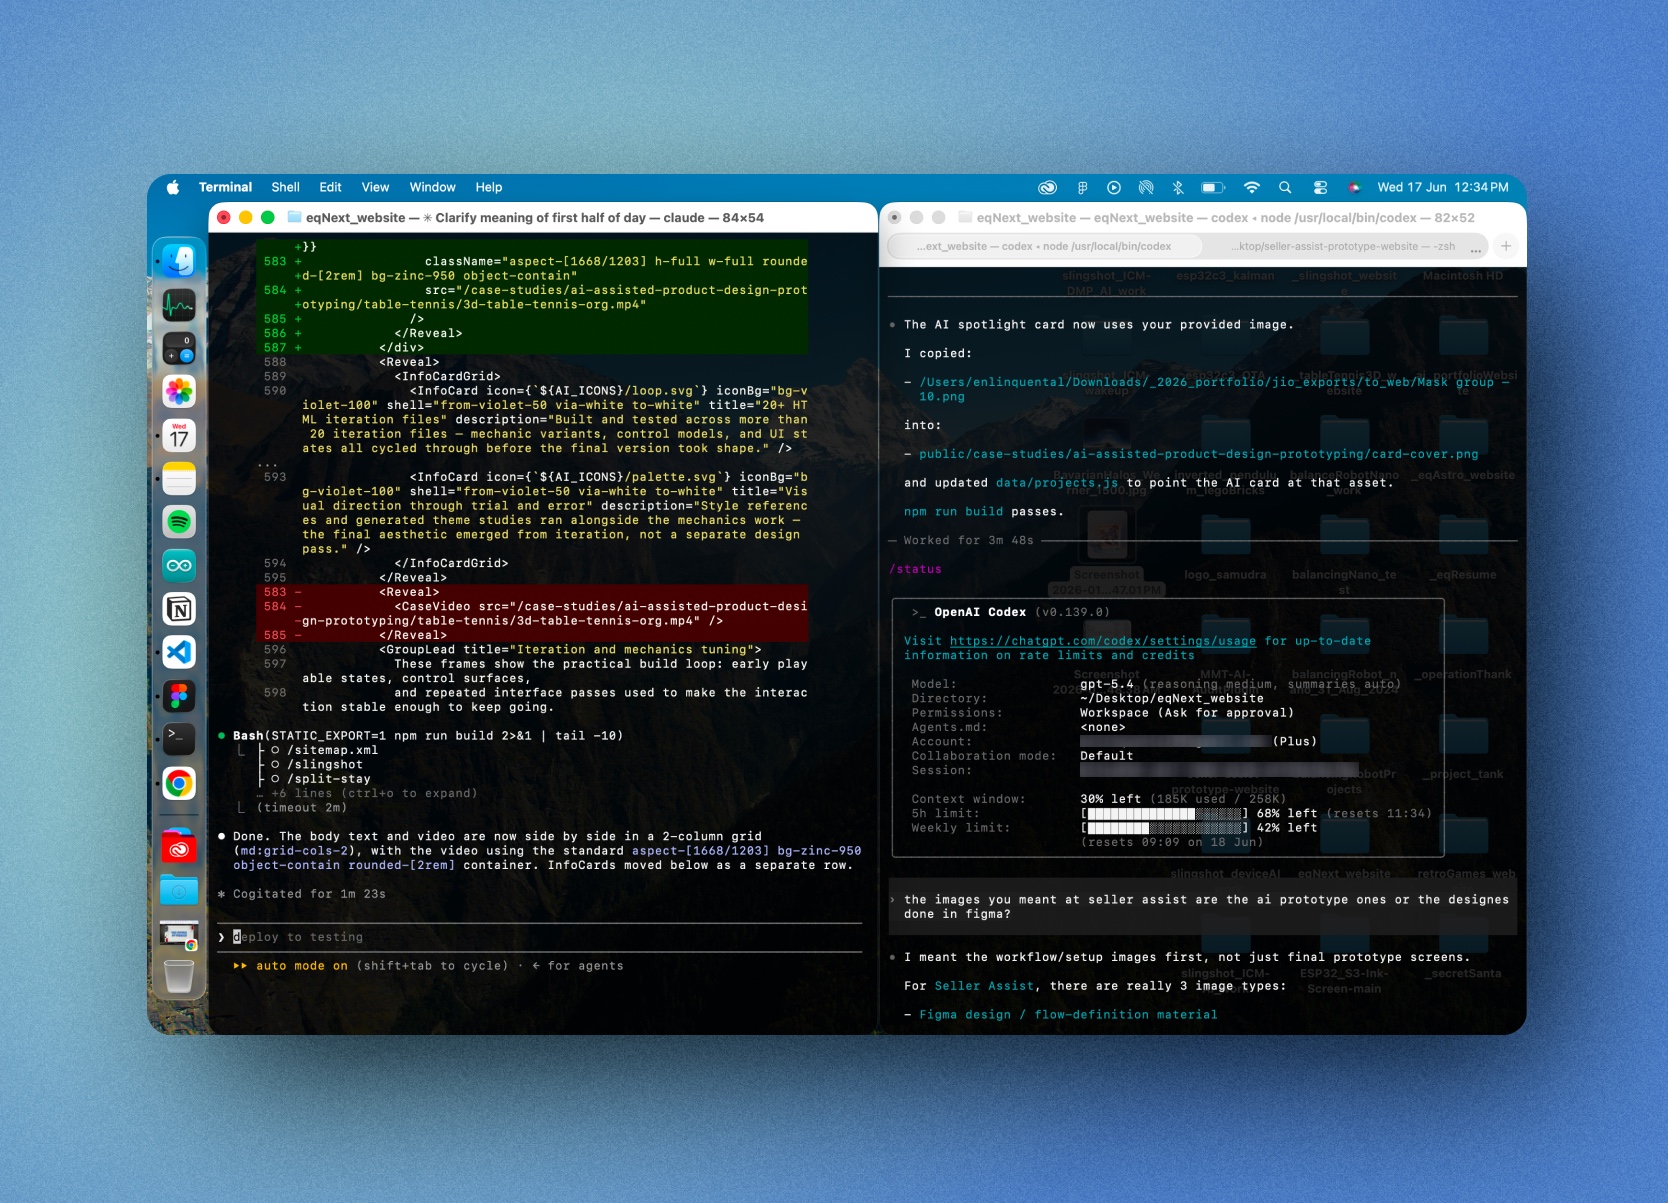
Task: Open Figma from the Dock
Action: click(179, 696)
